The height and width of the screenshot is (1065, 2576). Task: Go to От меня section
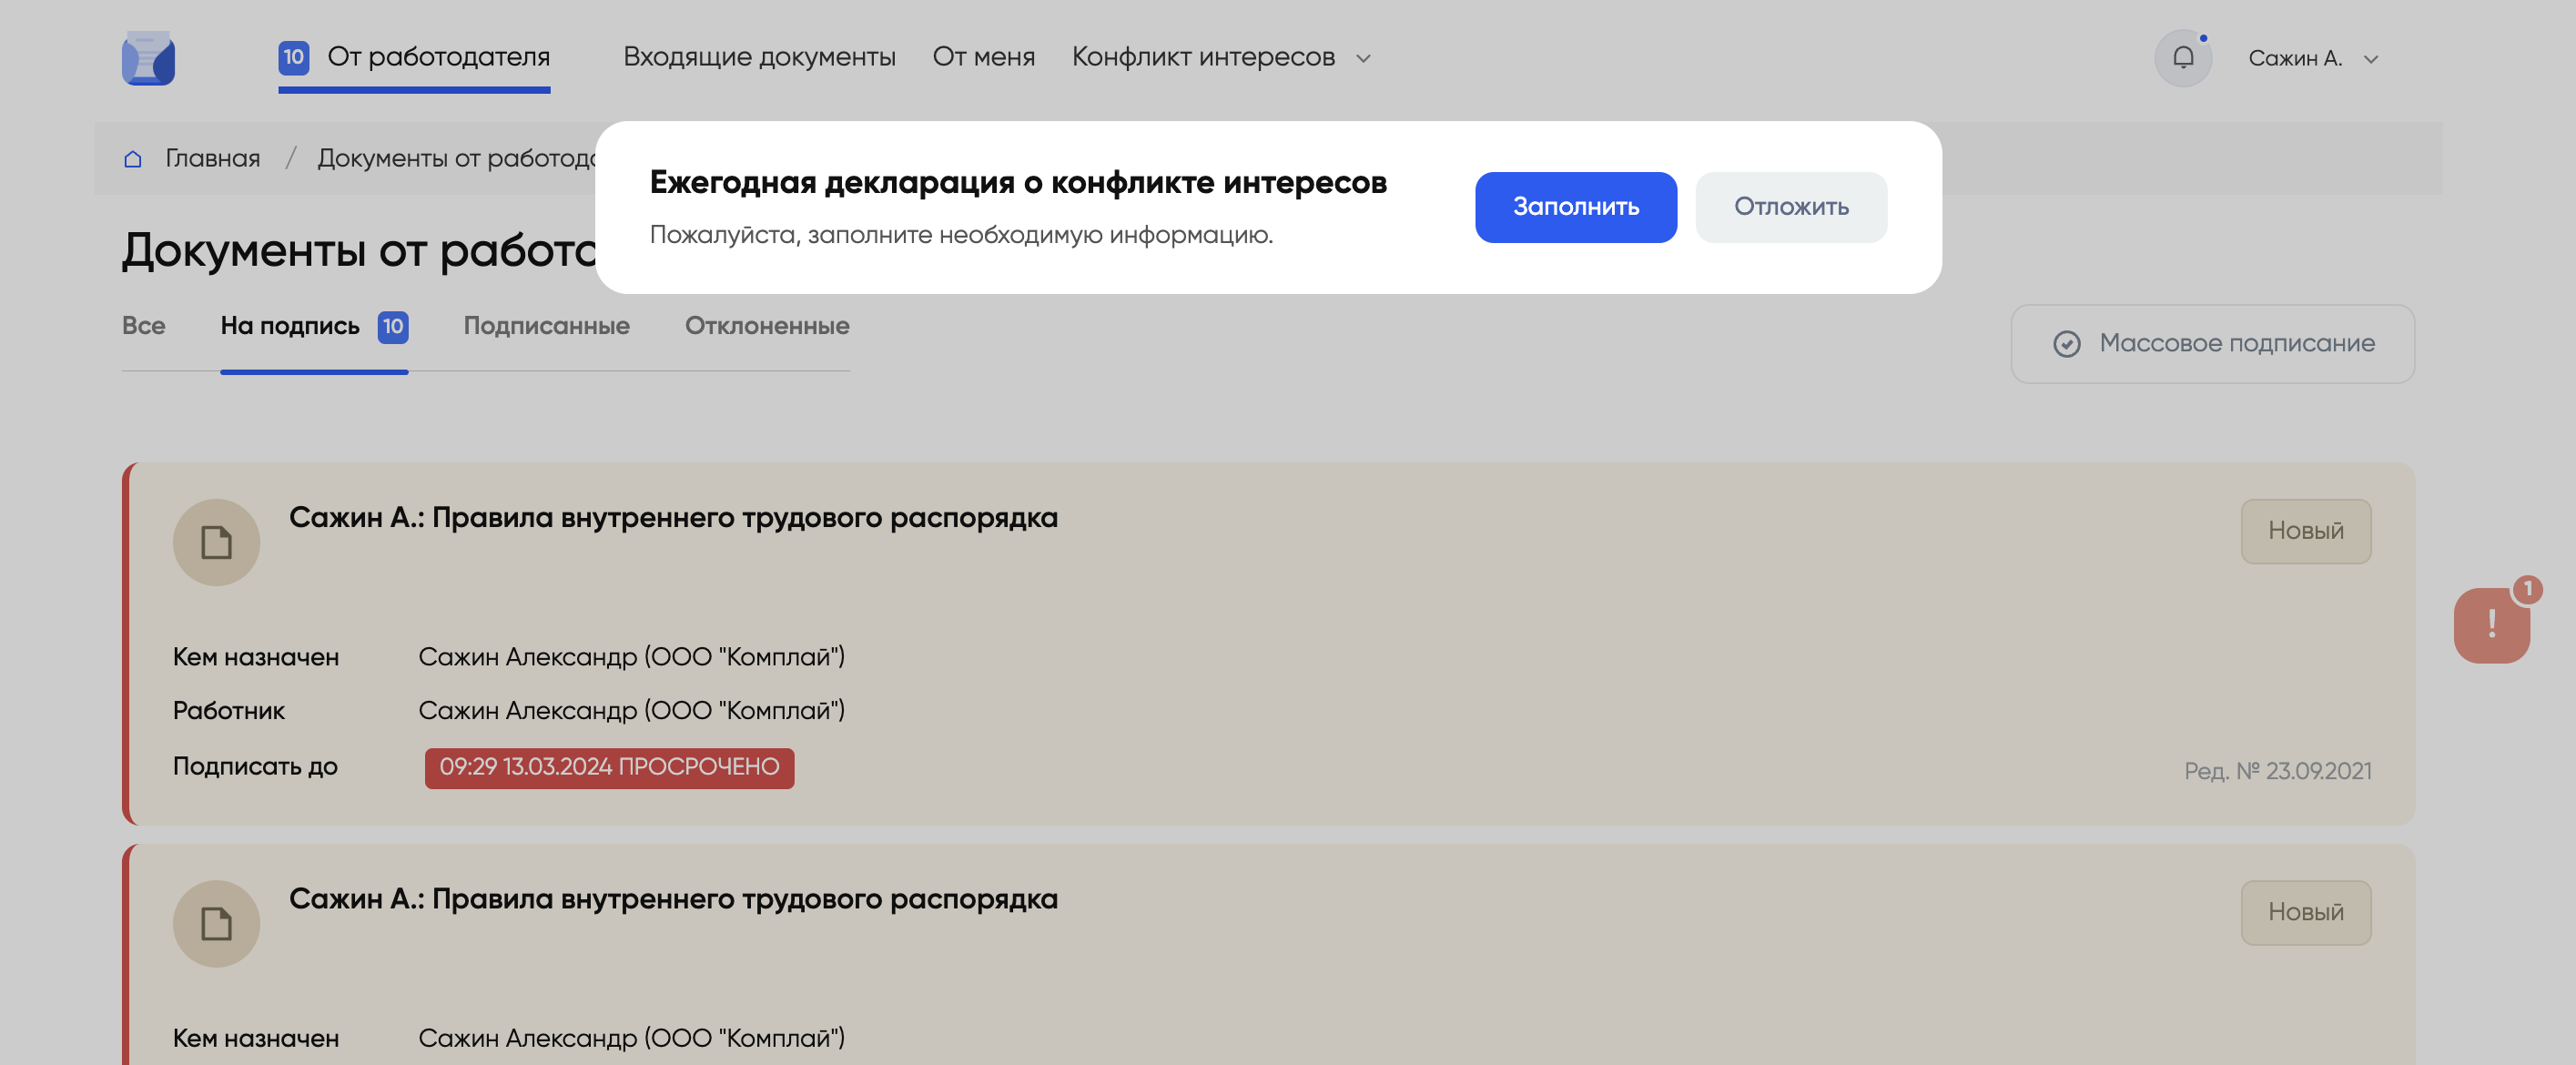(x=983, y=57)
